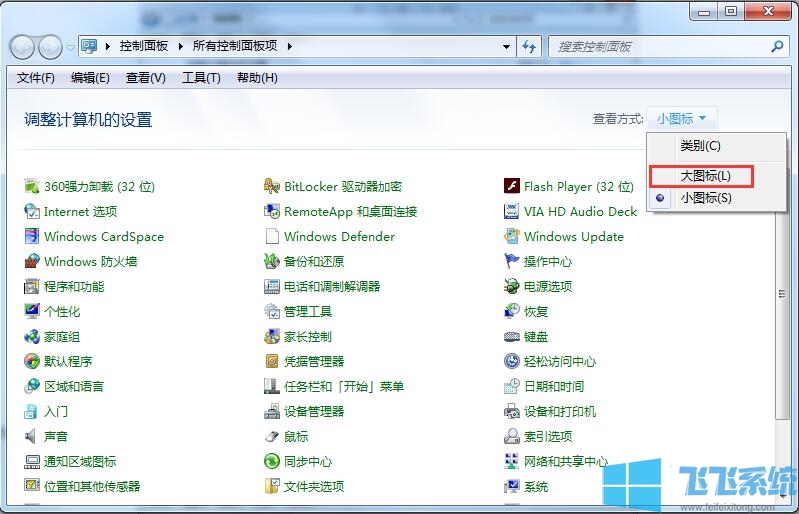Image resolution: width=799 pixels, height=514 pixels.
Task: Click the 键盘 keyboard icon
Action: (x=512, y=337)
